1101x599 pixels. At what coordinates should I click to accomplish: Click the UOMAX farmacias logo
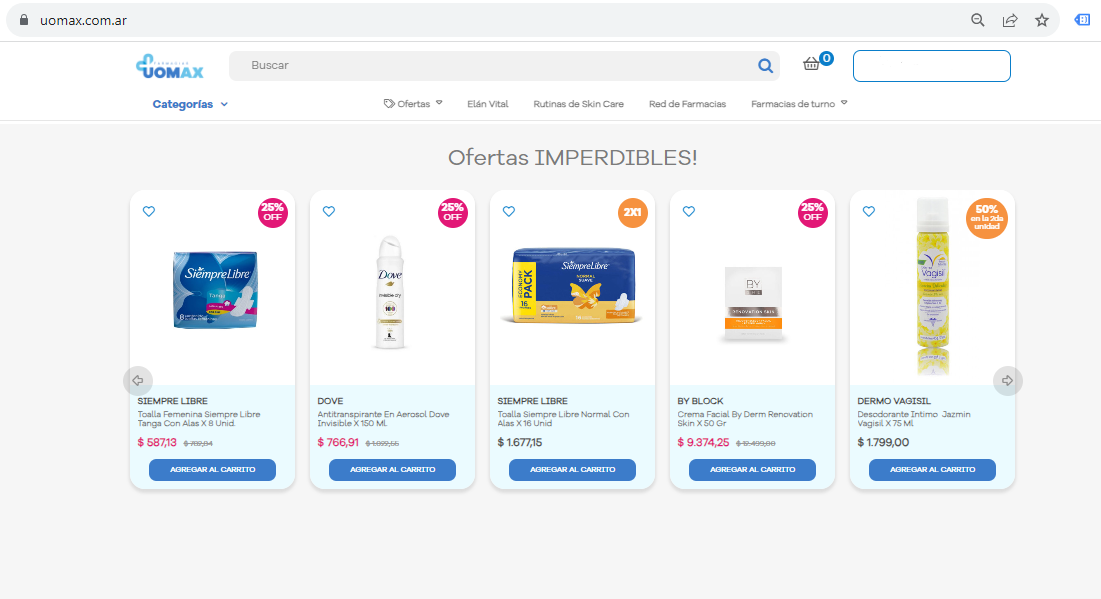pos(169,64)
